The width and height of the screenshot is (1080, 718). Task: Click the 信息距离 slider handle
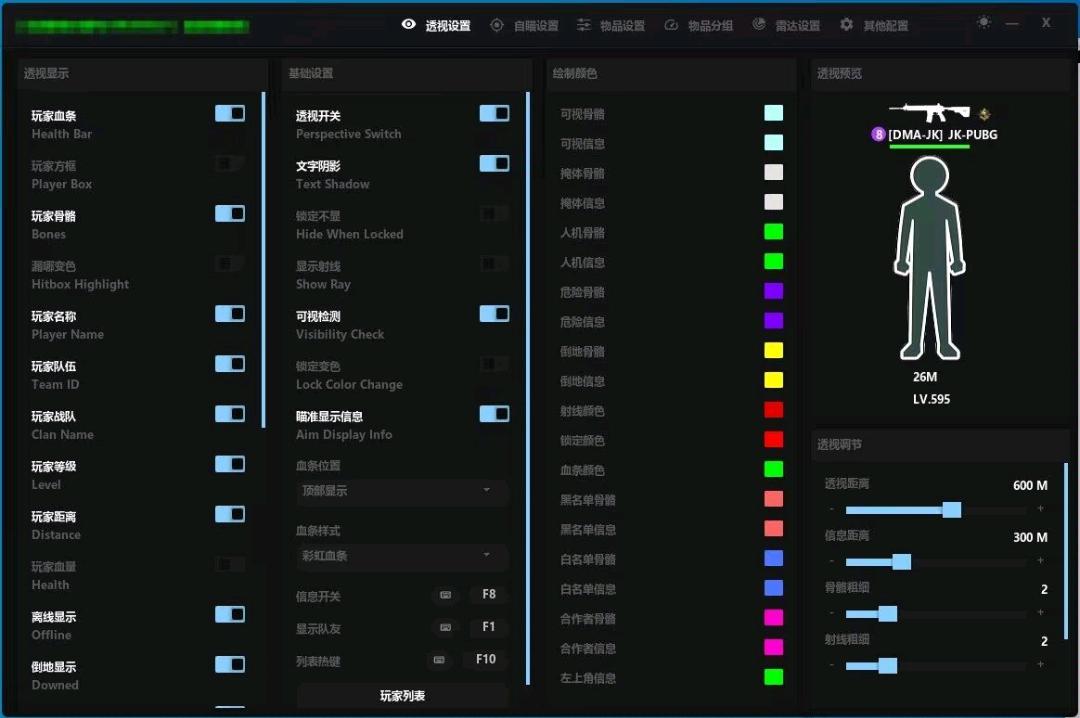(x=902, y=562)
